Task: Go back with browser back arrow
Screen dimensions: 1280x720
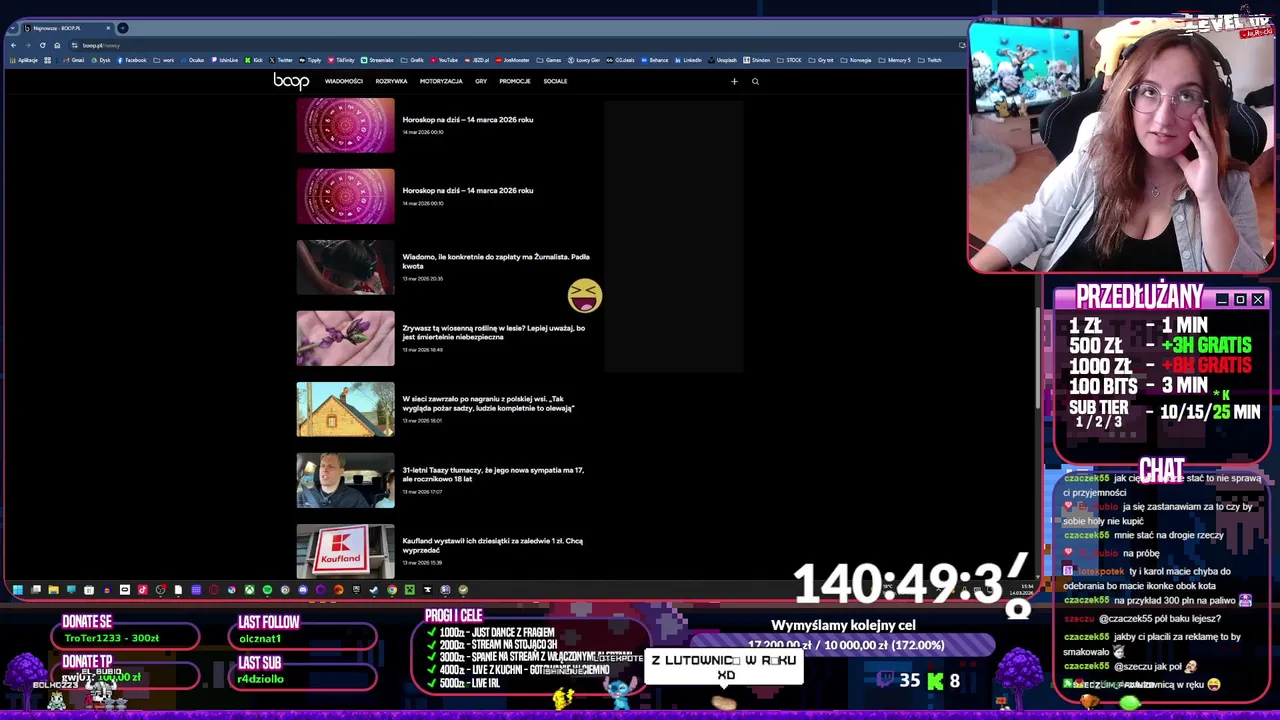Action: [x=13, y=45]
